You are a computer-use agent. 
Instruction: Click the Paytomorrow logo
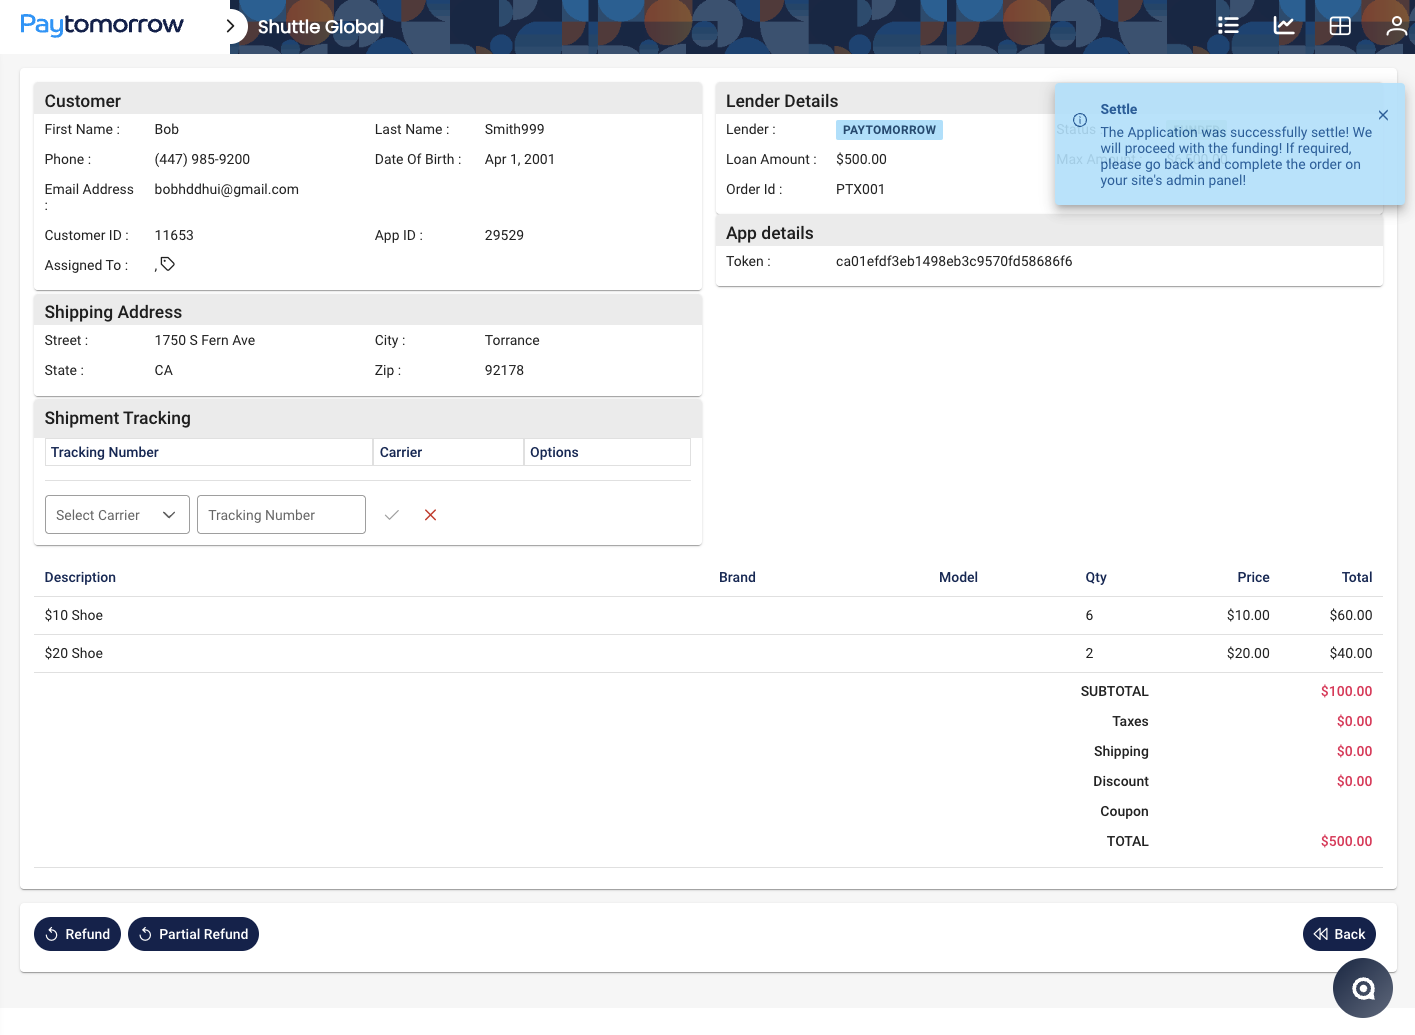pyautogui.click(x=102, y=25)
